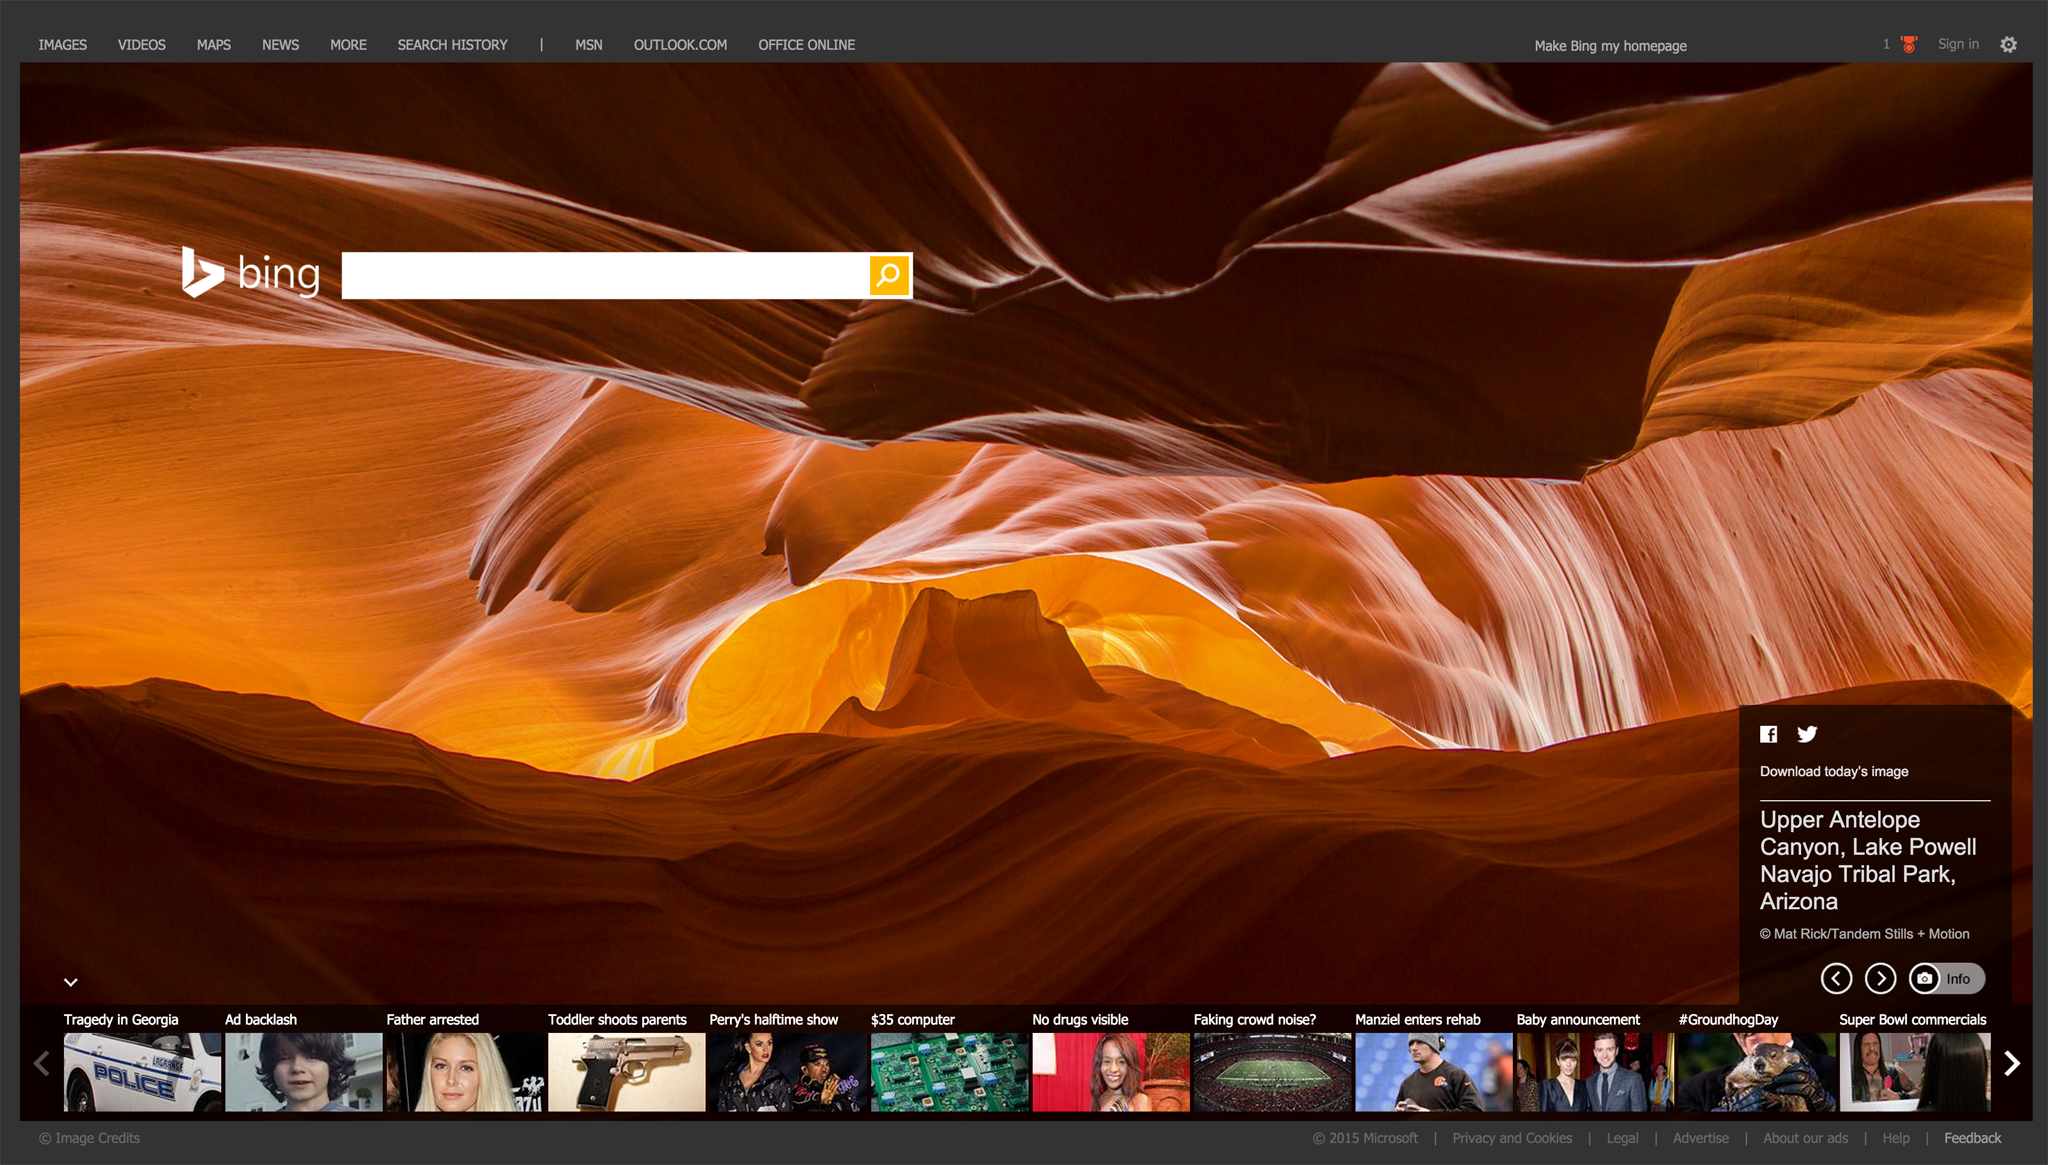2048x1165 pixels.
Task: Click the rewards medal icon
Action: (1909, 45)
